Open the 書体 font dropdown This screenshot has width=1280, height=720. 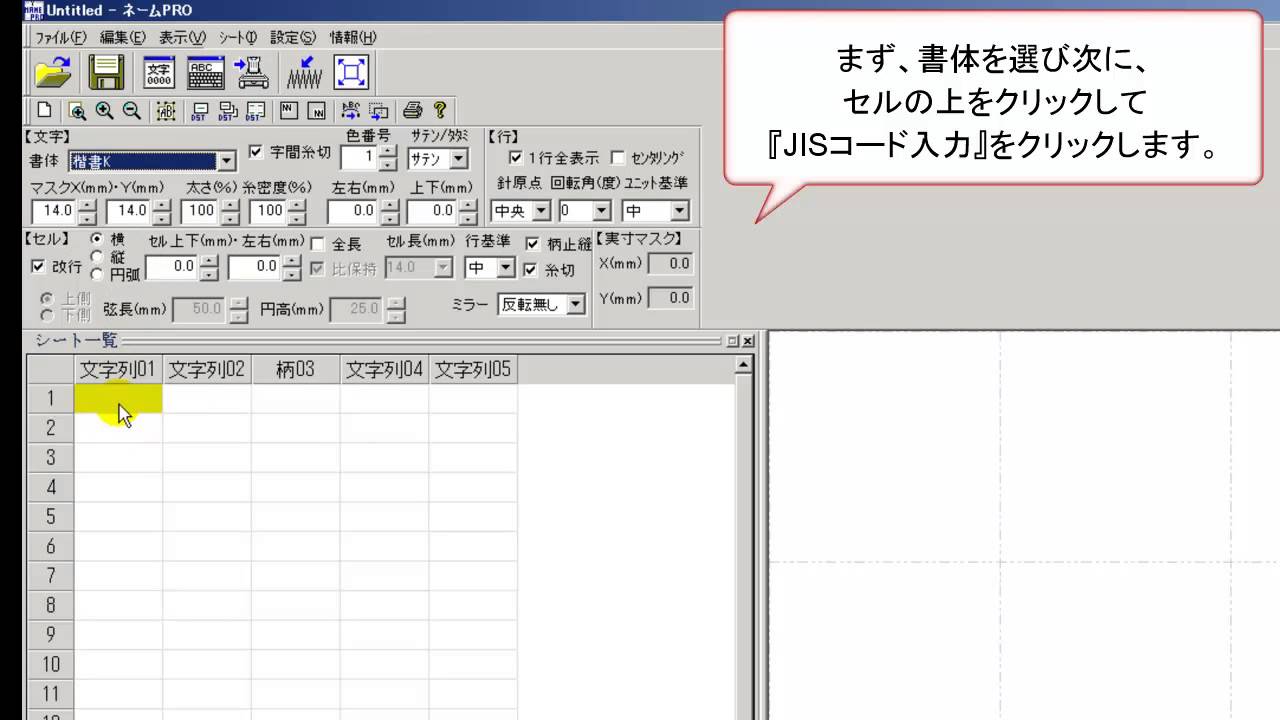pyautogui.click(x=227, y=161)
